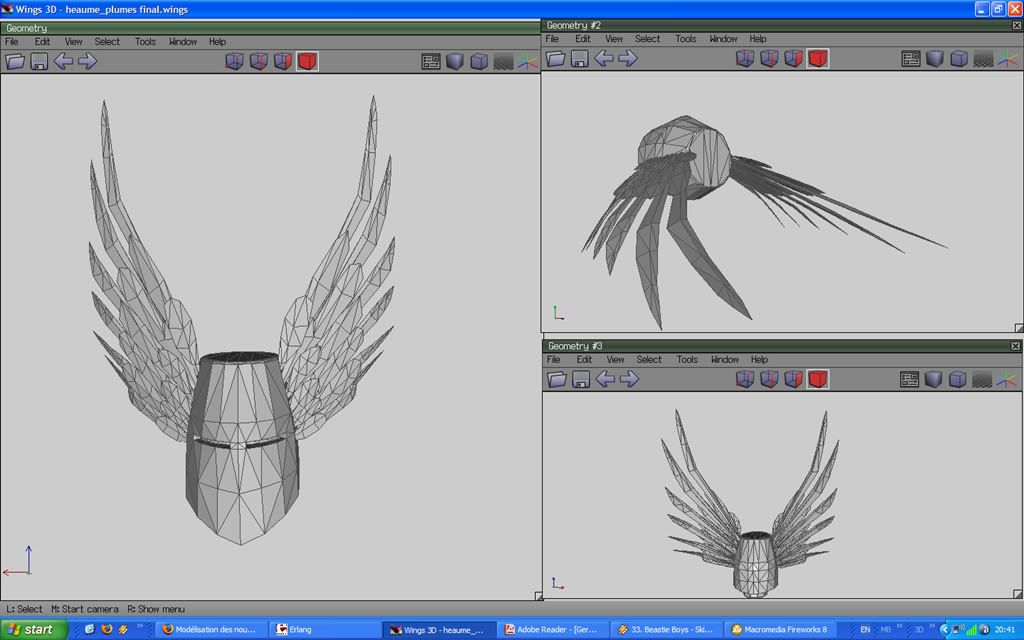The image size is (1024, 640).
Task: Save the model using Geometry #2 floppy icon
Action: 580,58
